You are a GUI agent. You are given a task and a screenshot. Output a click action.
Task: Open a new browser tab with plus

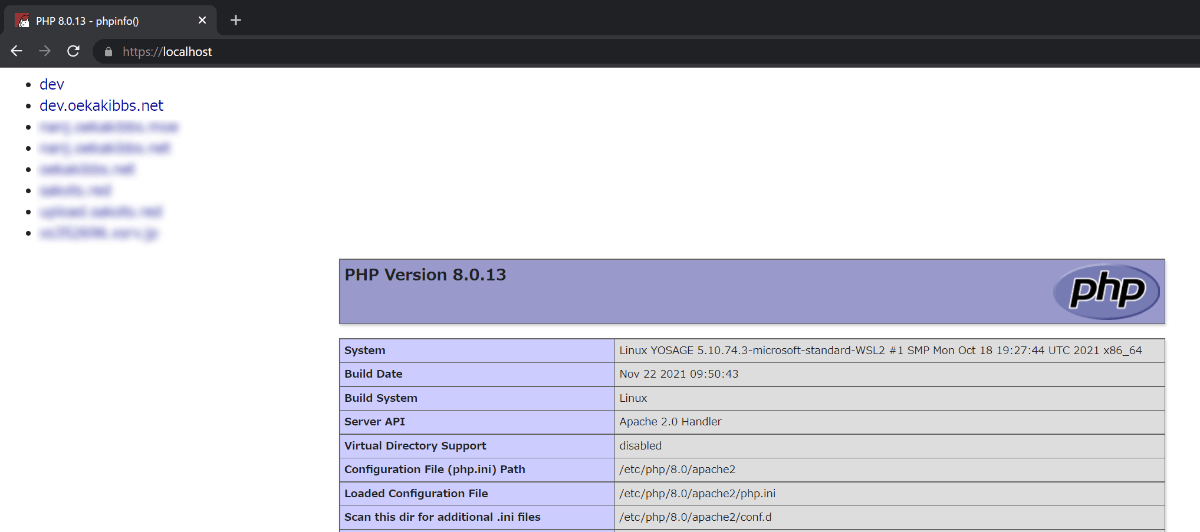click(x=236, y=20)
